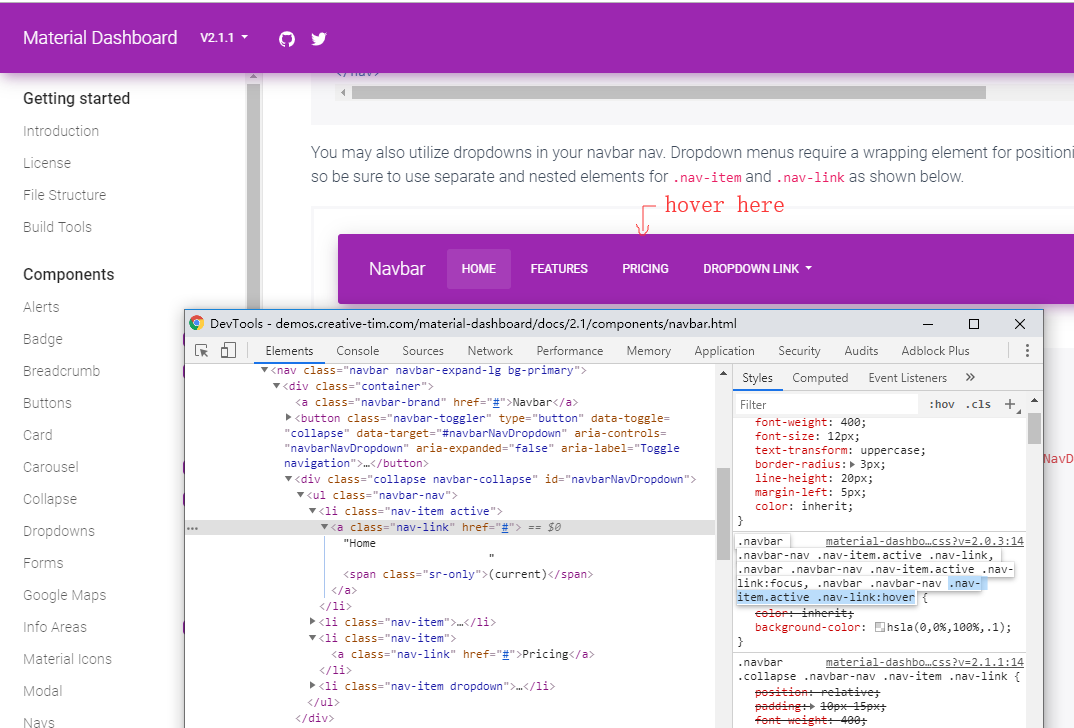
Task: Select the Styles pane tab
Action: [757, 378]
